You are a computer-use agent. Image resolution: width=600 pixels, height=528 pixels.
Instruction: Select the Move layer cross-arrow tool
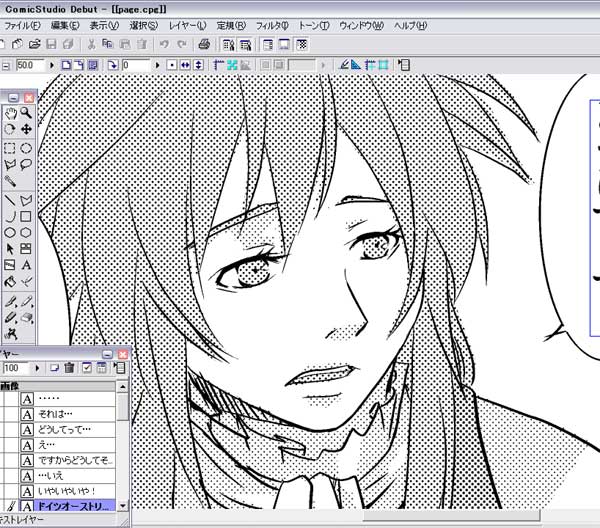(x=26, y=129)
